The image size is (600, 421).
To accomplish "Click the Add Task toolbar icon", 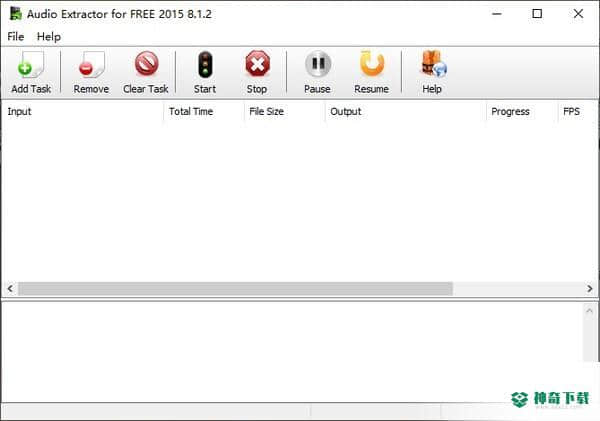I will pyautogui.click(x=31, y=65).
